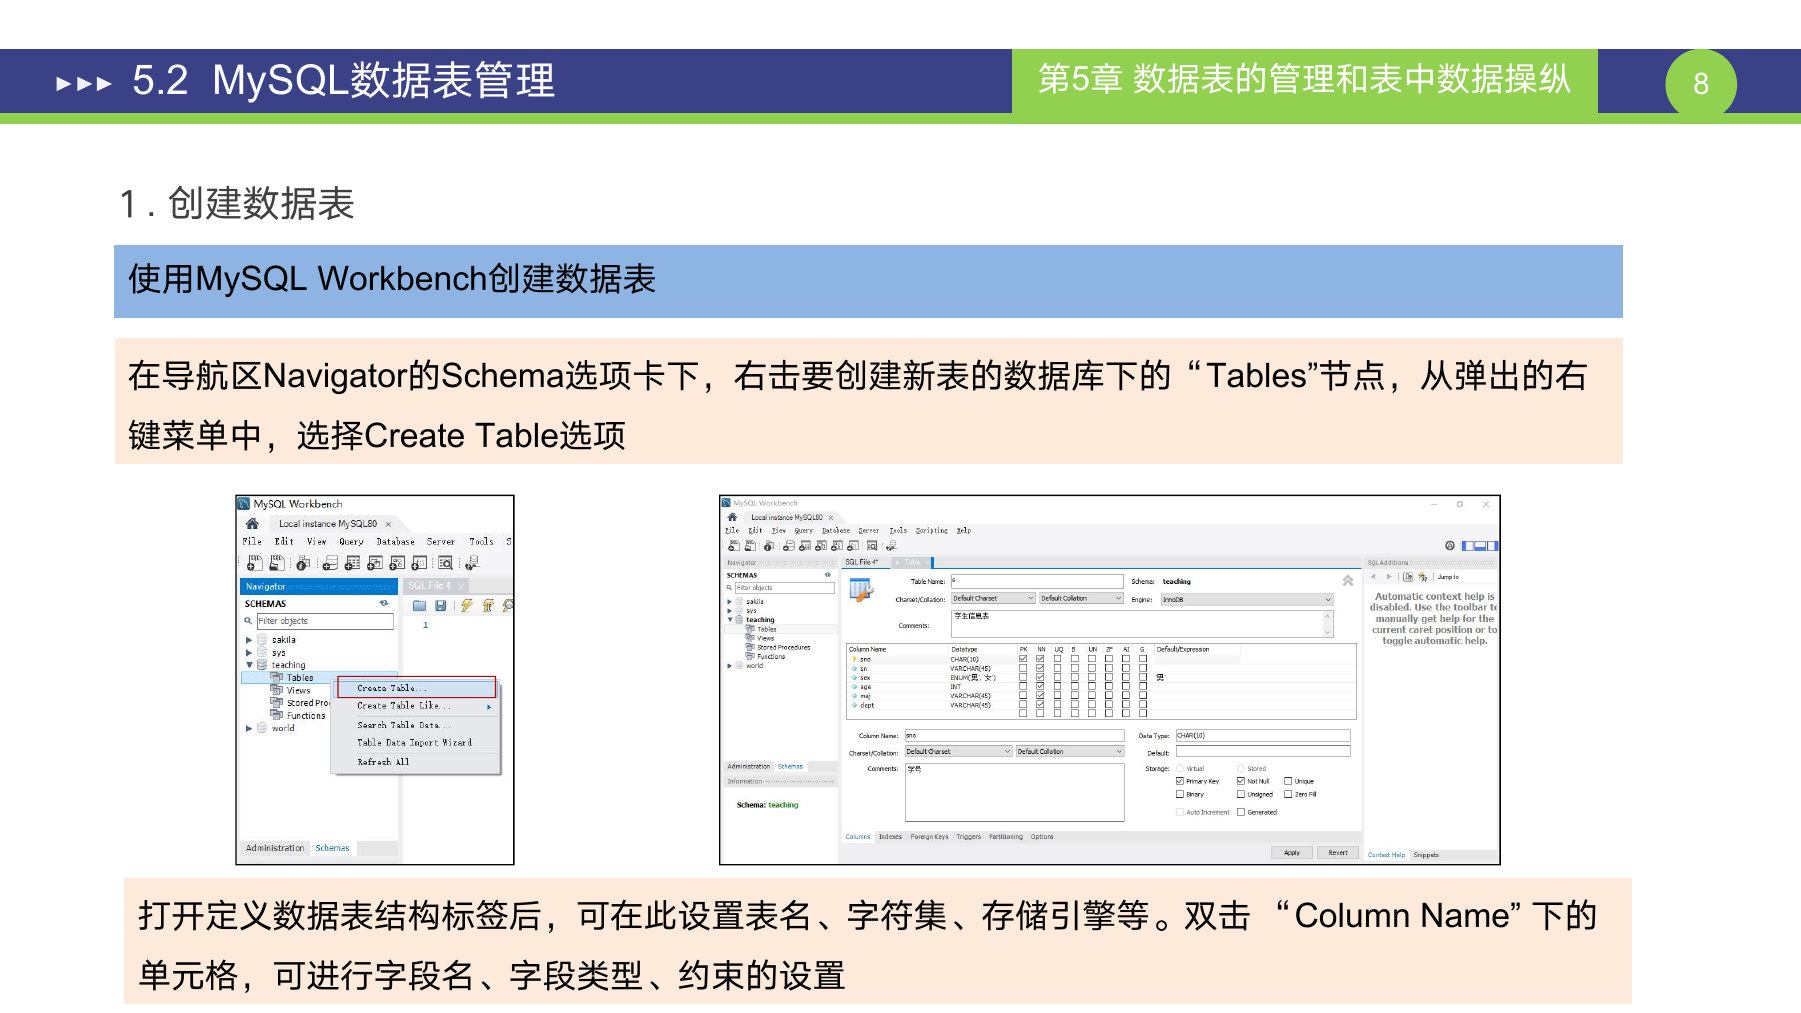Click the table editor wrench icon beside Table Name
Screen dimensions: 1801x1013
tap(861, 590)
